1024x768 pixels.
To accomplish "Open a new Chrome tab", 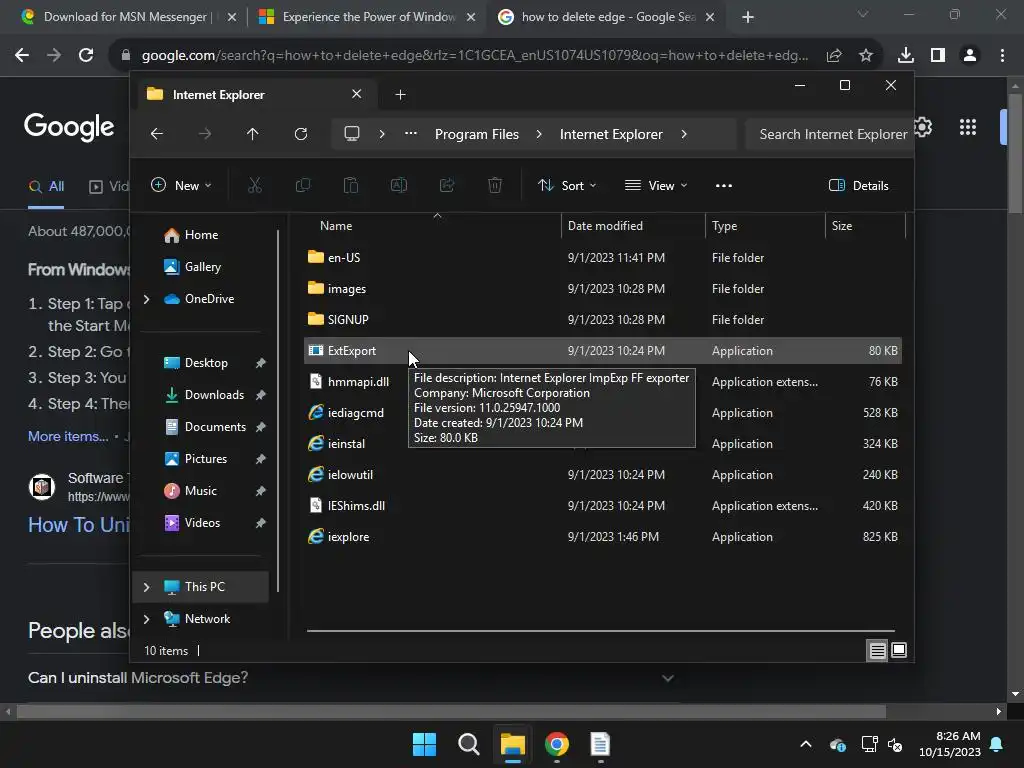I will tap(748, 17).
